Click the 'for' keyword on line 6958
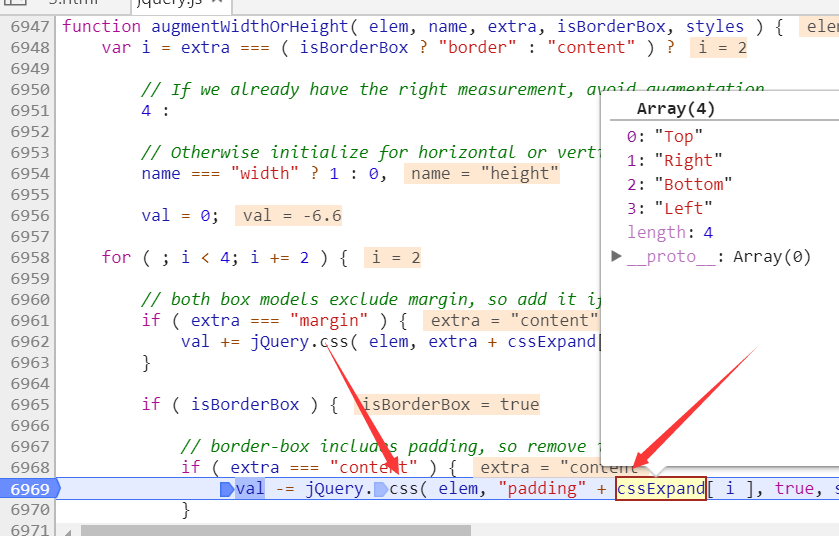Image resolution: width=839 pixels, height=536 pixels. (116, 258)
